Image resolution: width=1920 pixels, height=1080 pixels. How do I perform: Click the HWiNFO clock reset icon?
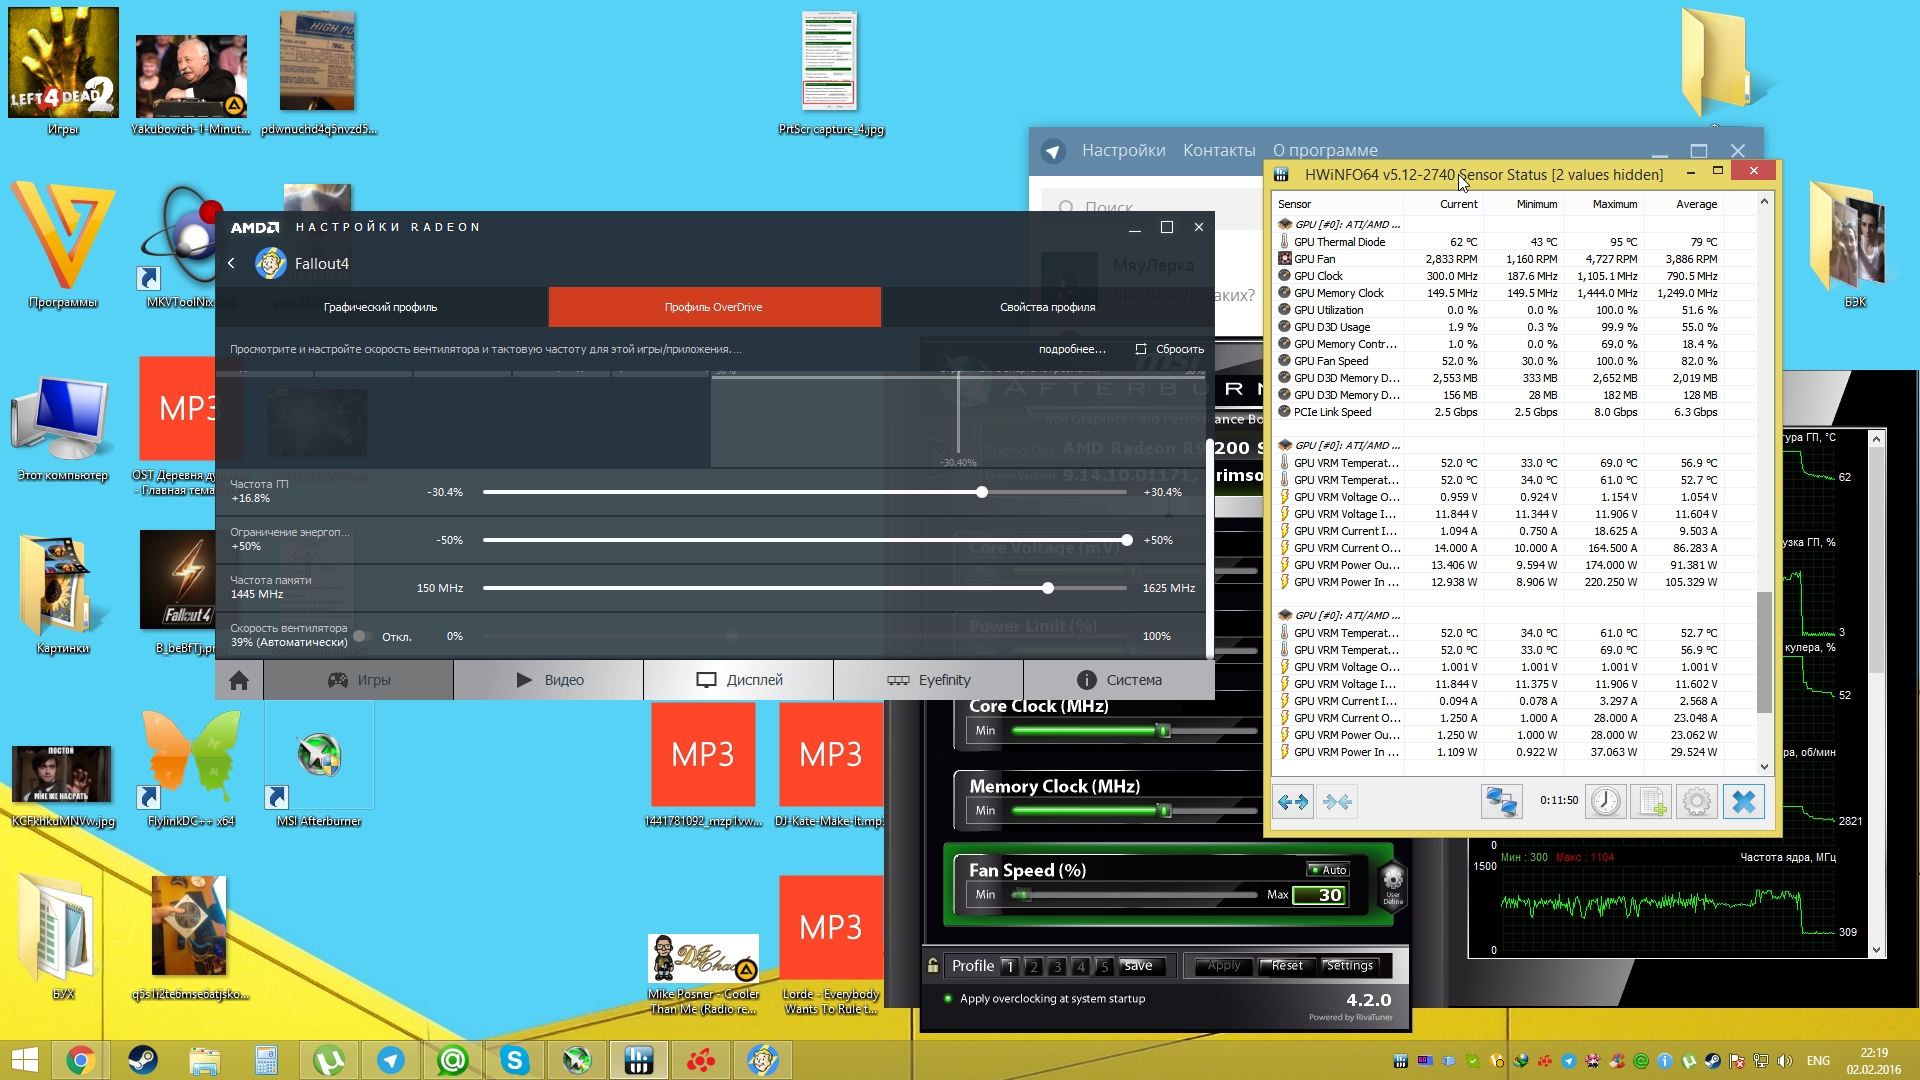pos(1606,802)
